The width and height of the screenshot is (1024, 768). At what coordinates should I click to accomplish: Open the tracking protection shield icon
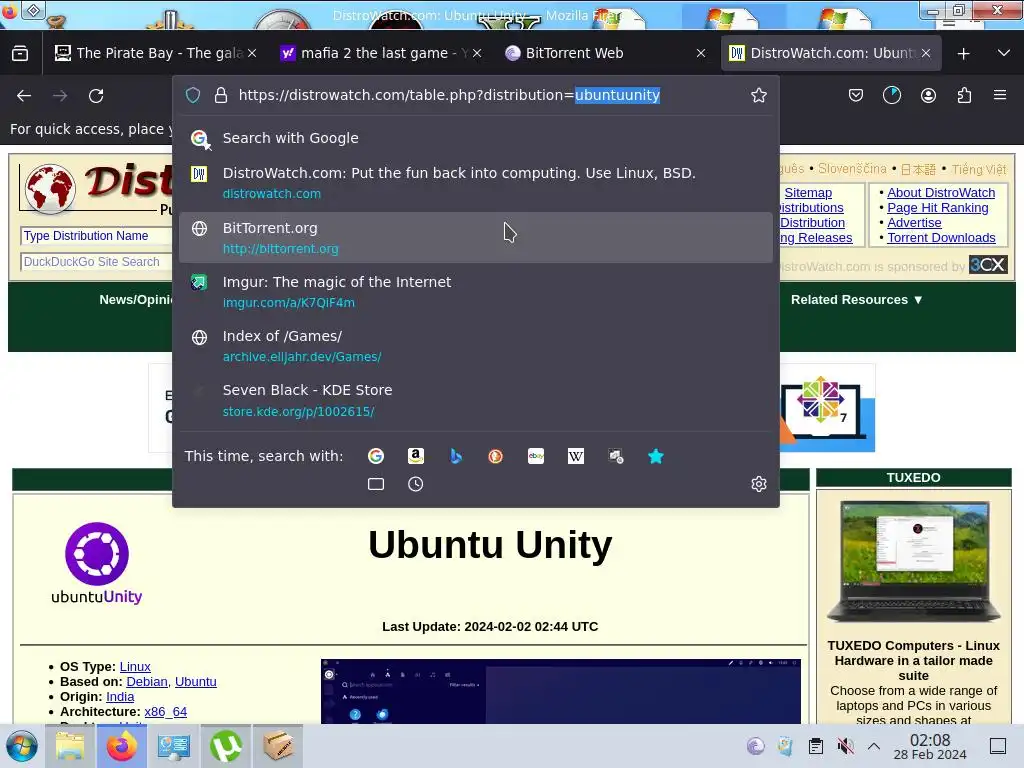coord(193,95)
